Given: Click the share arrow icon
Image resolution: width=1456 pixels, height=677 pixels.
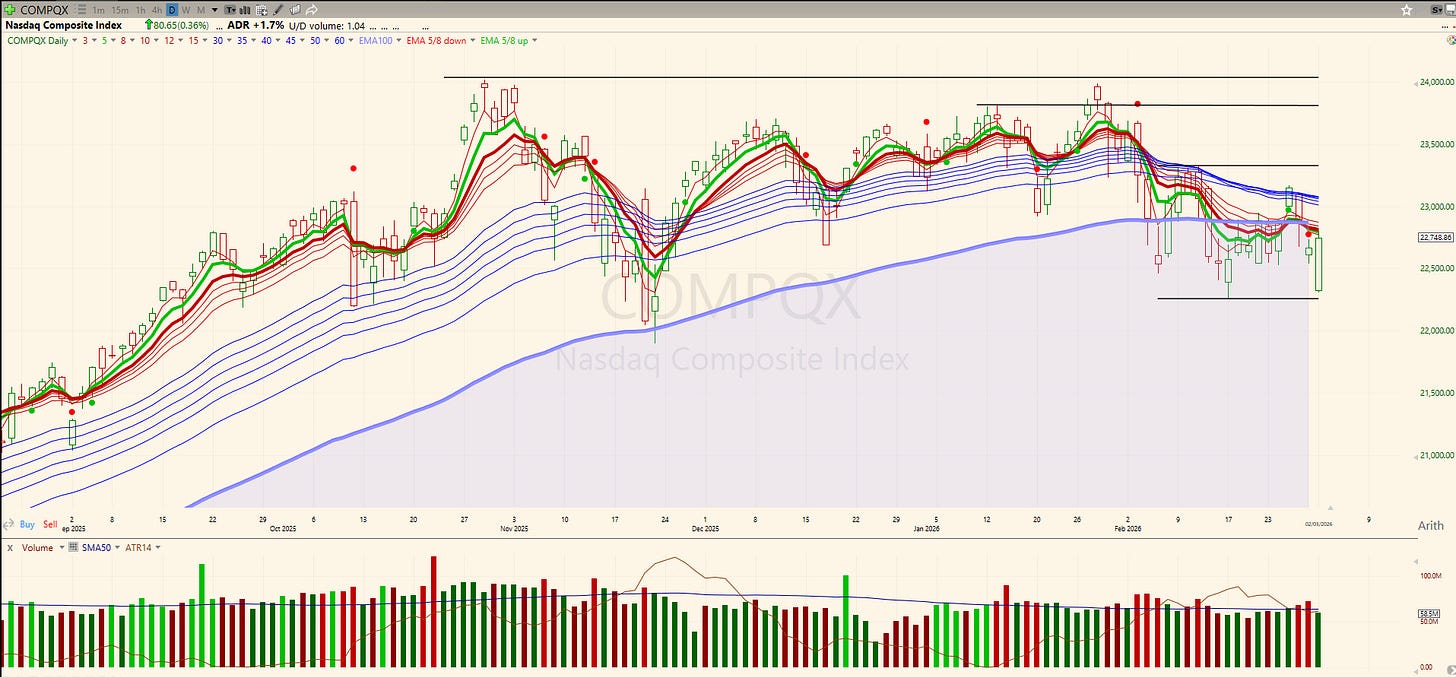Looking at the screenshot, I should tap(311, 10).
